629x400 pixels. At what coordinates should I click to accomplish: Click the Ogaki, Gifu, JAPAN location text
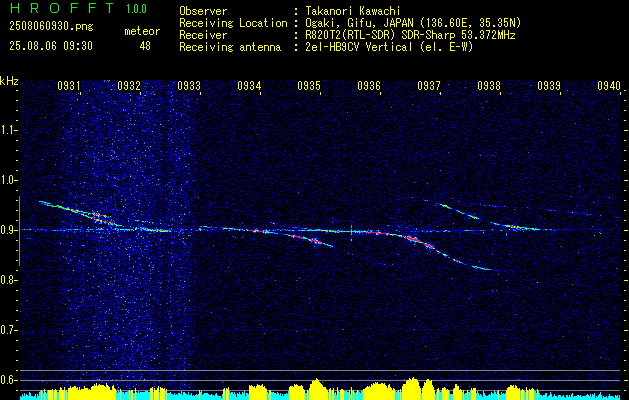pyautogui.click(x=413, y=23)
